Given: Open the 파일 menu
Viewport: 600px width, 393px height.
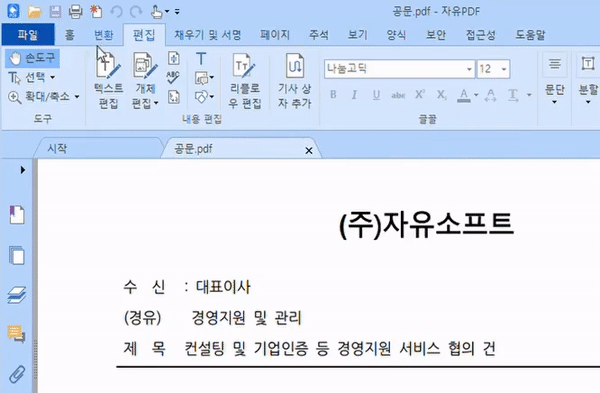Looking at the screenshot, I should coord(28,35).
